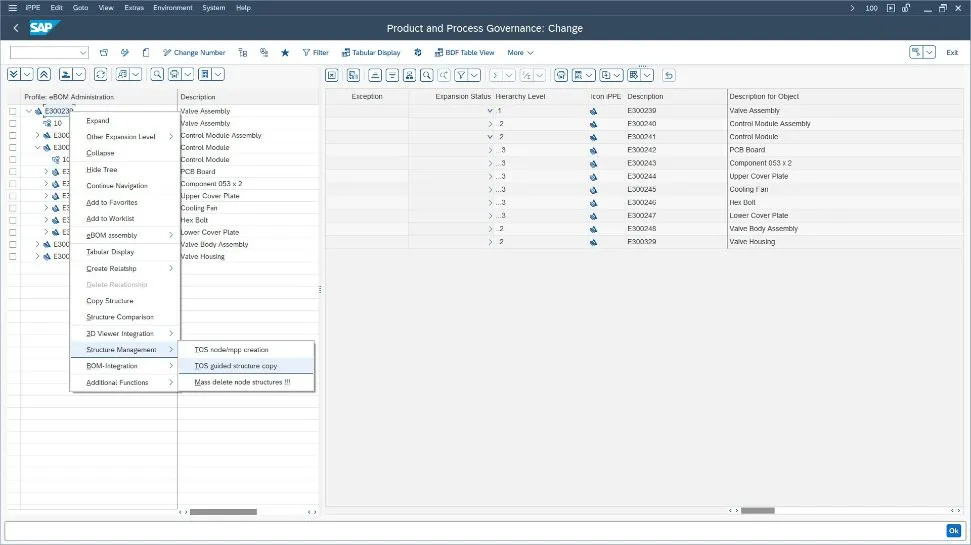This screenshot has height=545, width=971.
Task: Click the Exit button
Action: click(952, 53)
